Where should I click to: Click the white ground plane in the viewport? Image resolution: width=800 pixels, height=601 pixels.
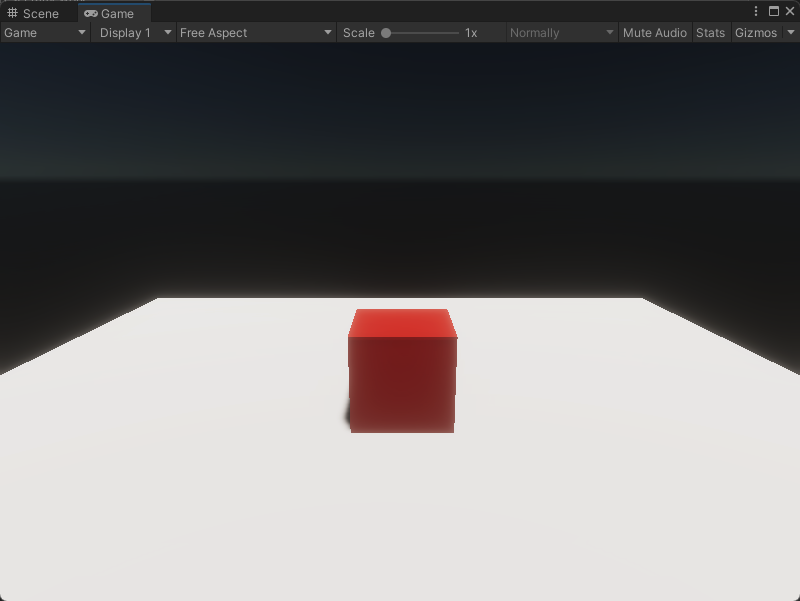[400, 500]
